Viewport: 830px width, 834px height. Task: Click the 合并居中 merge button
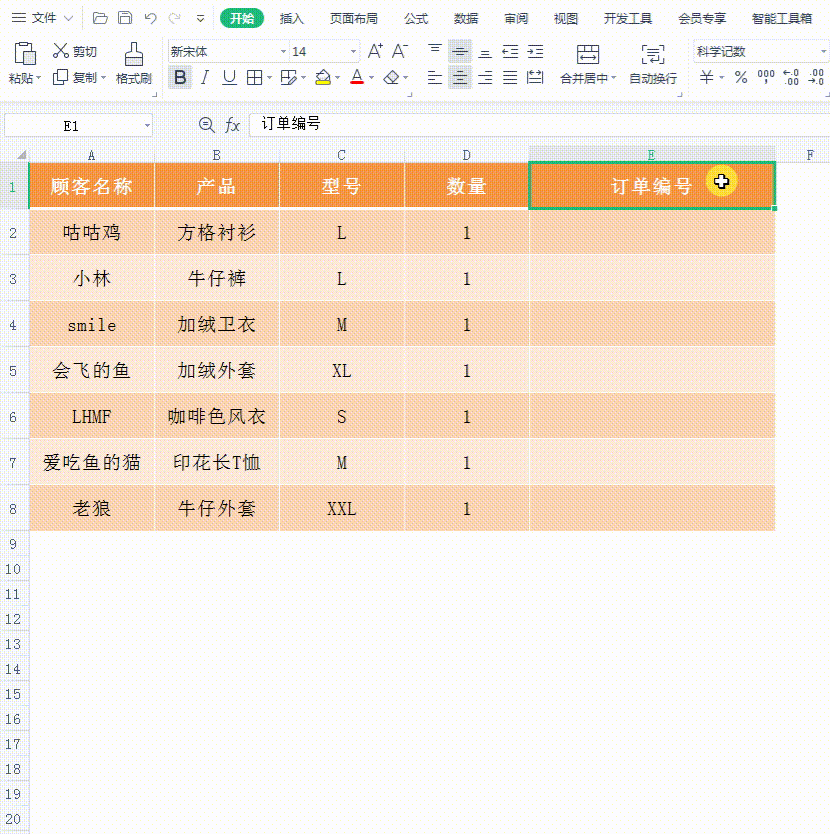click(587, 64)
